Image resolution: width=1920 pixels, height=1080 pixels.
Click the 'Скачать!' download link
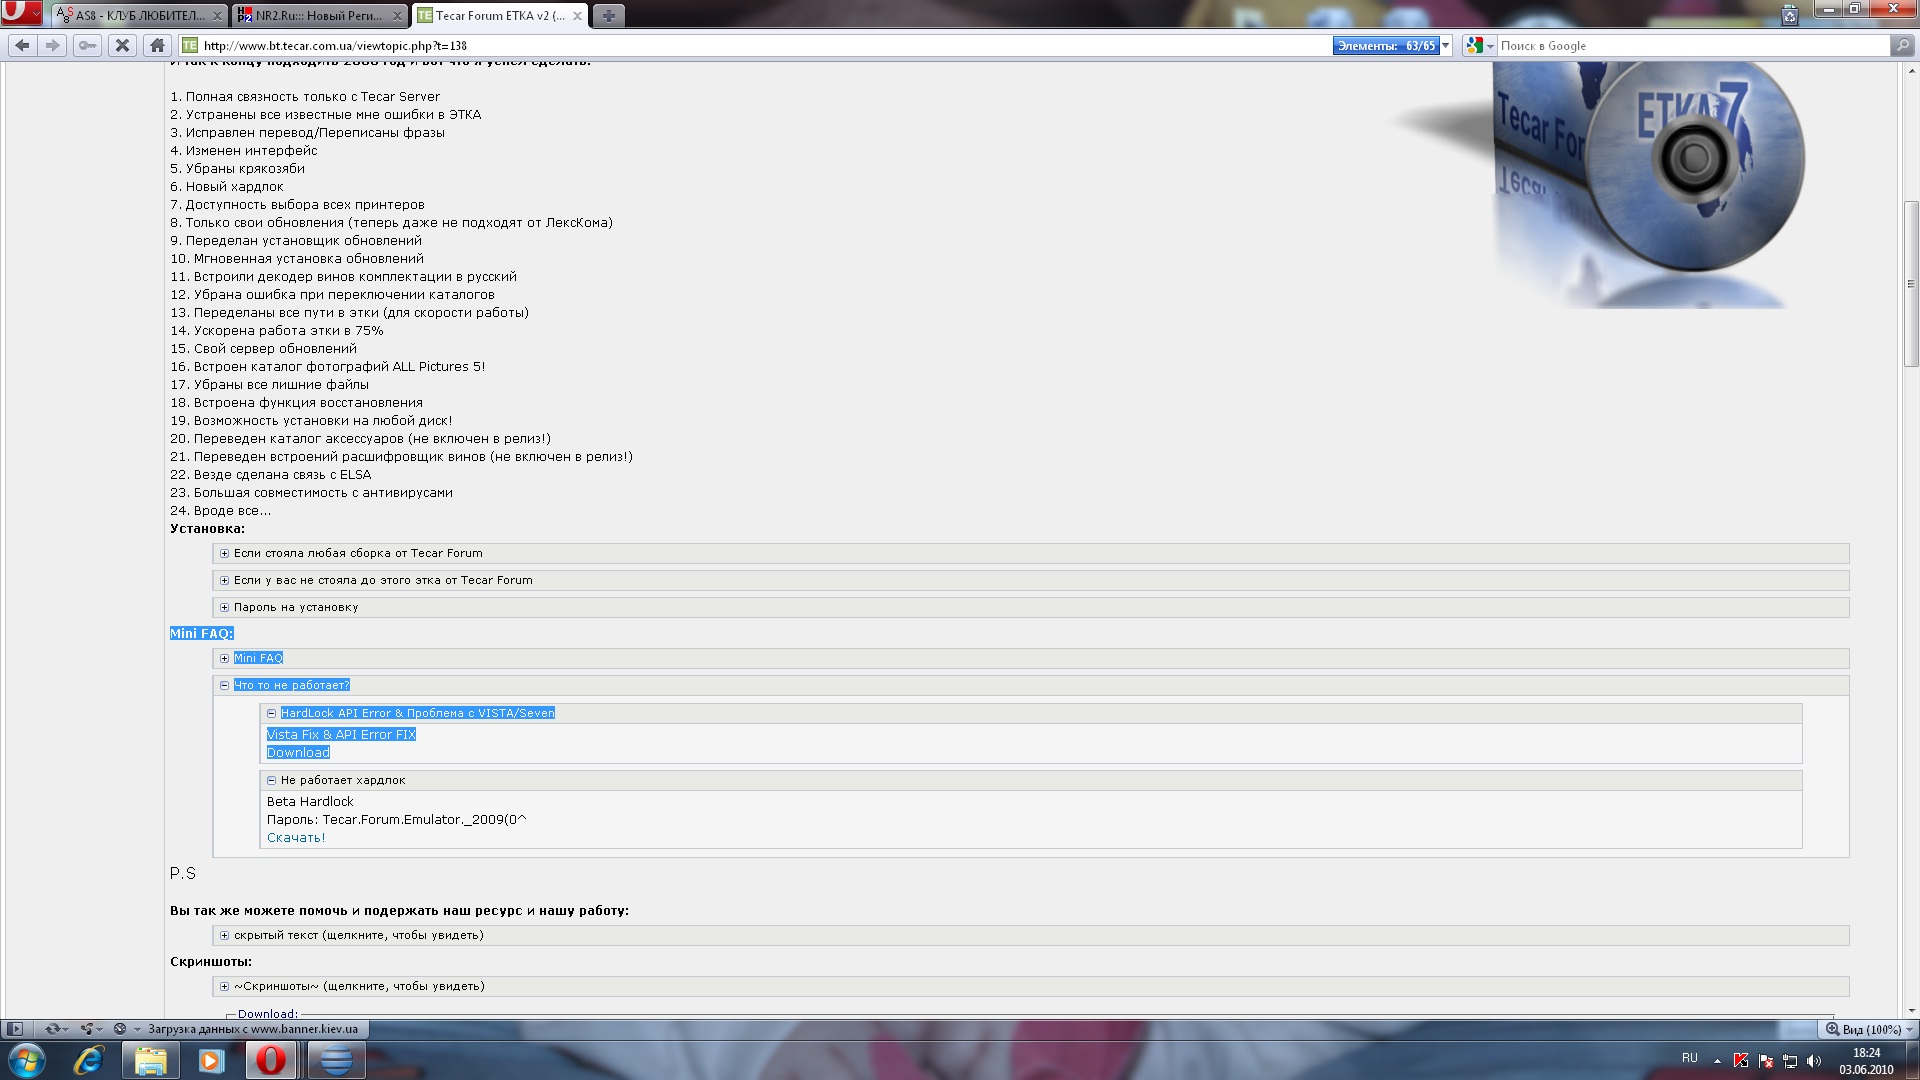[296, 838]
